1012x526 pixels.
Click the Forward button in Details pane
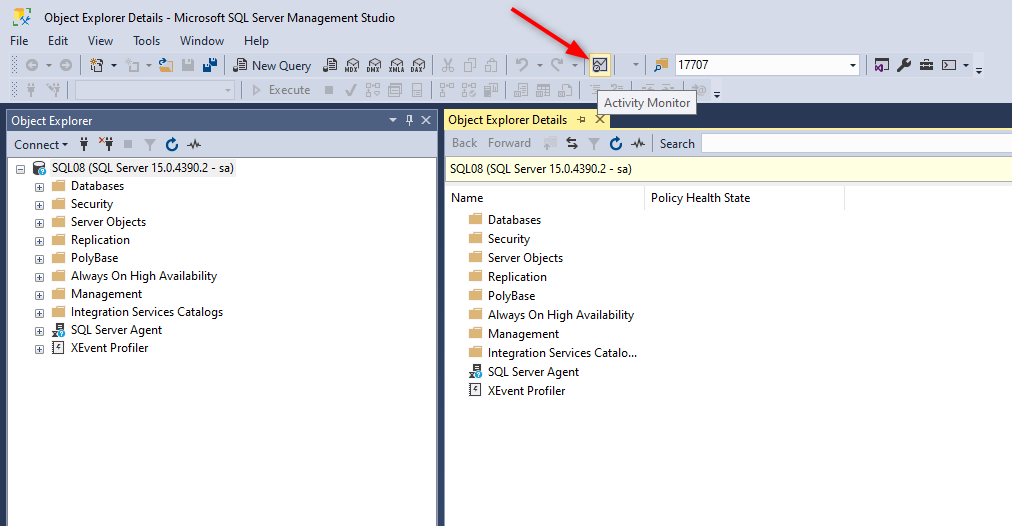coord(509,143)
